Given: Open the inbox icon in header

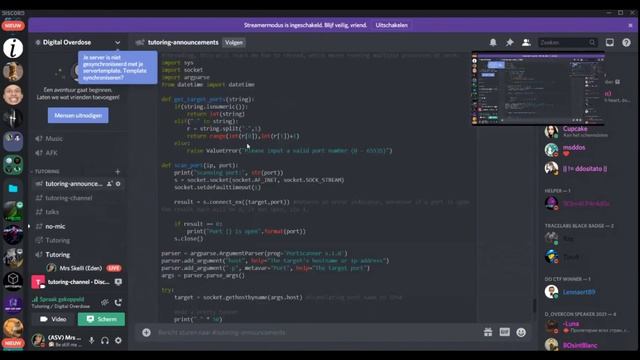Looking at the screenshot, I should tap(609, 42).
